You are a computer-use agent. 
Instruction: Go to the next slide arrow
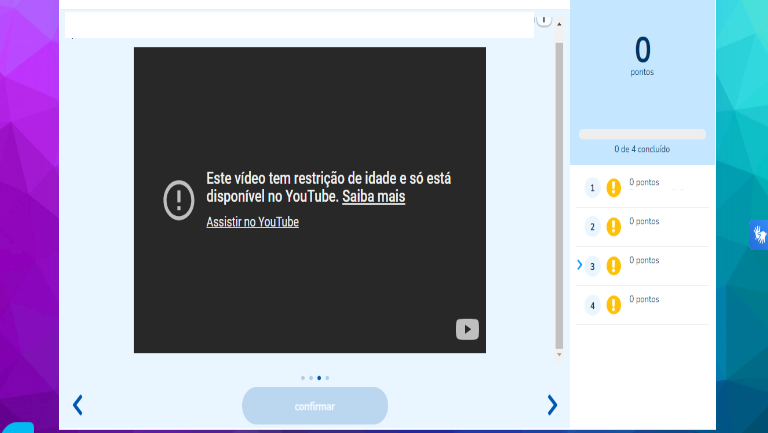pos(552,405)
